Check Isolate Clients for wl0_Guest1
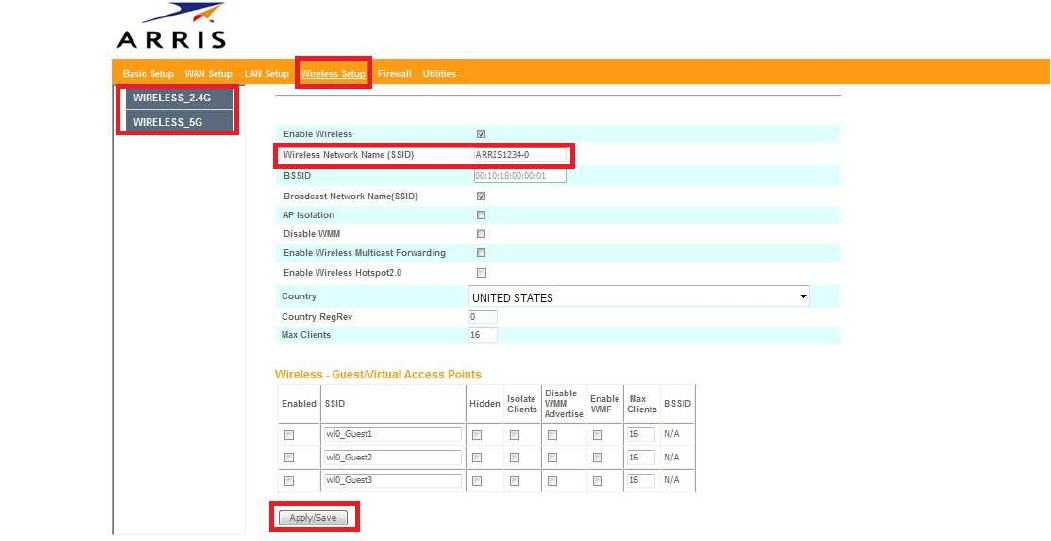Viewport: 1051px width, 541px height. pyautogui.click(x=514, y=435)
